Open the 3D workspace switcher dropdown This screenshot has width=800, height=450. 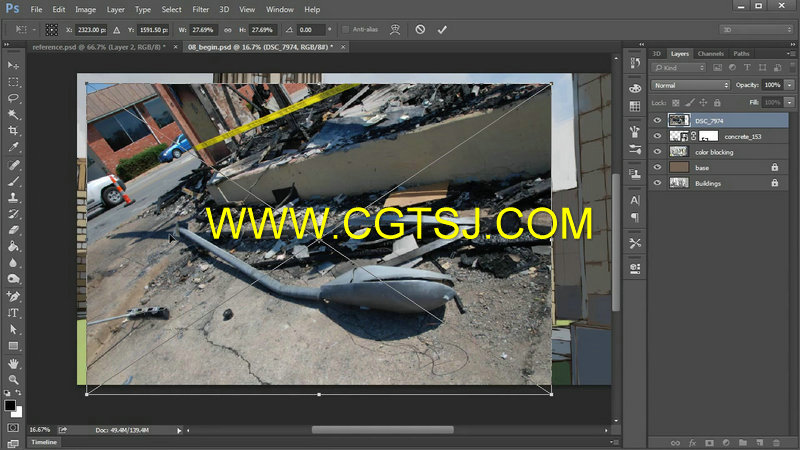(756, 30)
